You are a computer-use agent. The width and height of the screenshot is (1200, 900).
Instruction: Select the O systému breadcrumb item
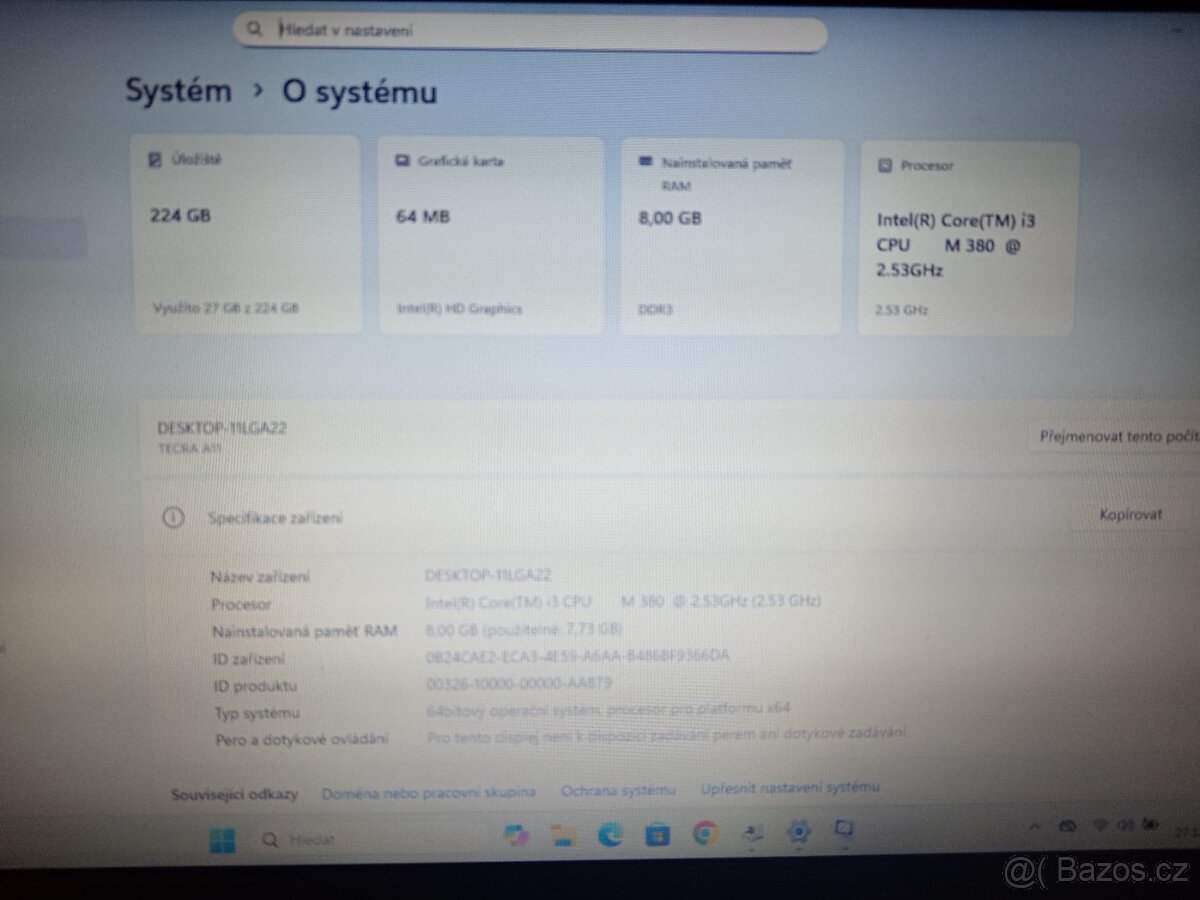[360, 91]
